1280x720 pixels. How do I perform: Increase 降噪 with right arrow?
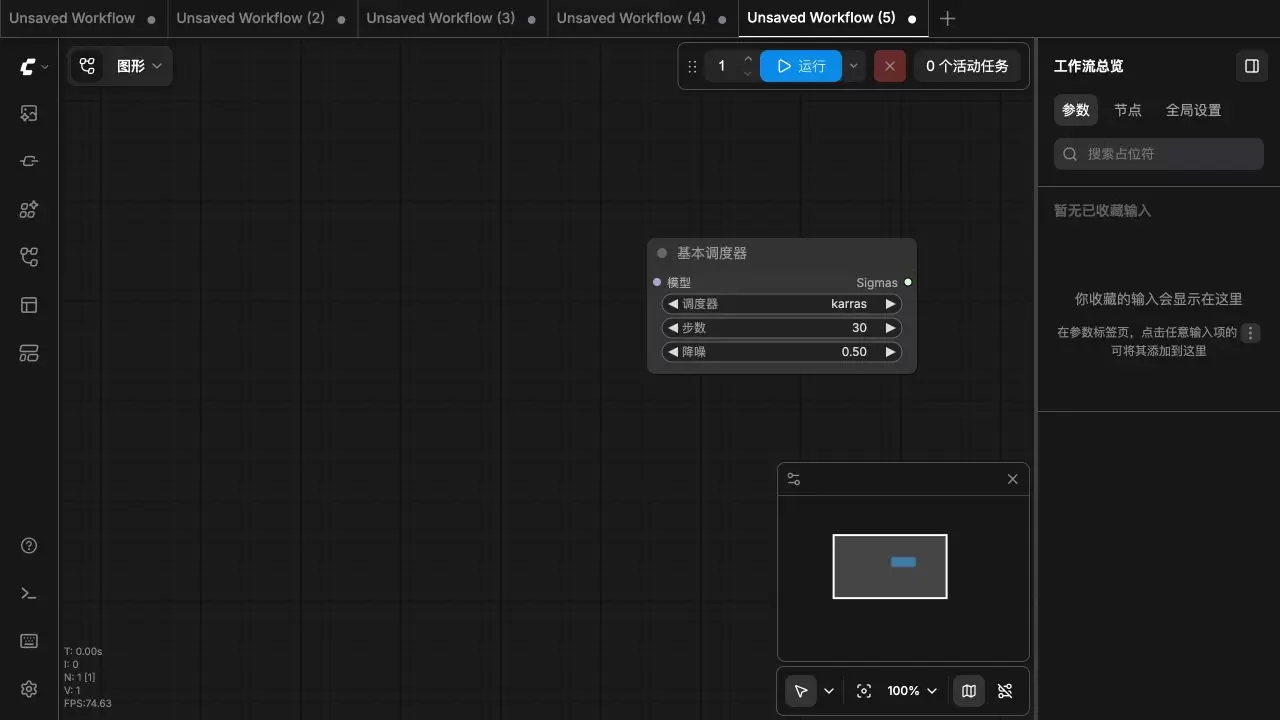pyautogui.click(x=890, y=352)
